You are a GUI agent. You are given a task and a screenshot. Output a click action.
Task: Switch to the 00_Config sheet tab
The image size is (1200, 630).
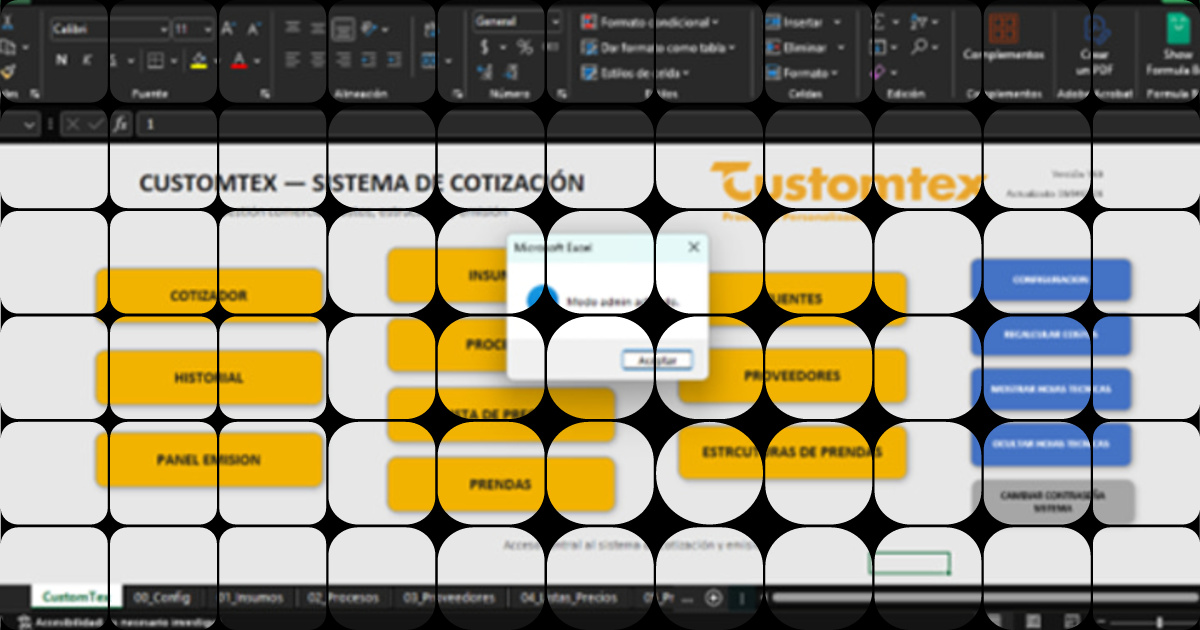(162, 598)
